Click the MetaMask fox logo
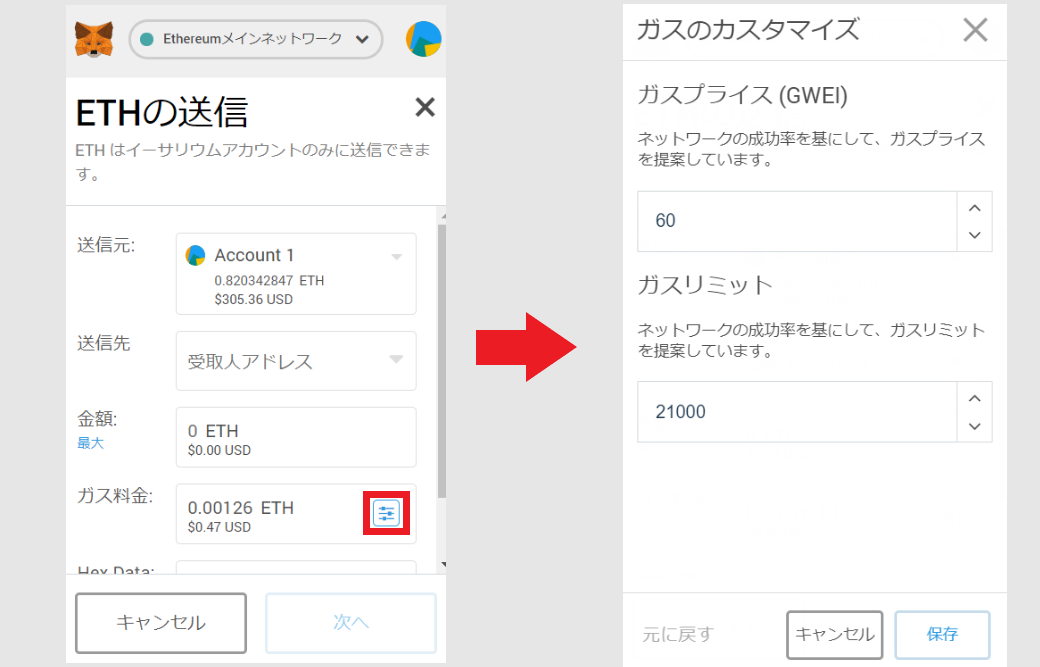1040x667 pixels. pos(94,39)
